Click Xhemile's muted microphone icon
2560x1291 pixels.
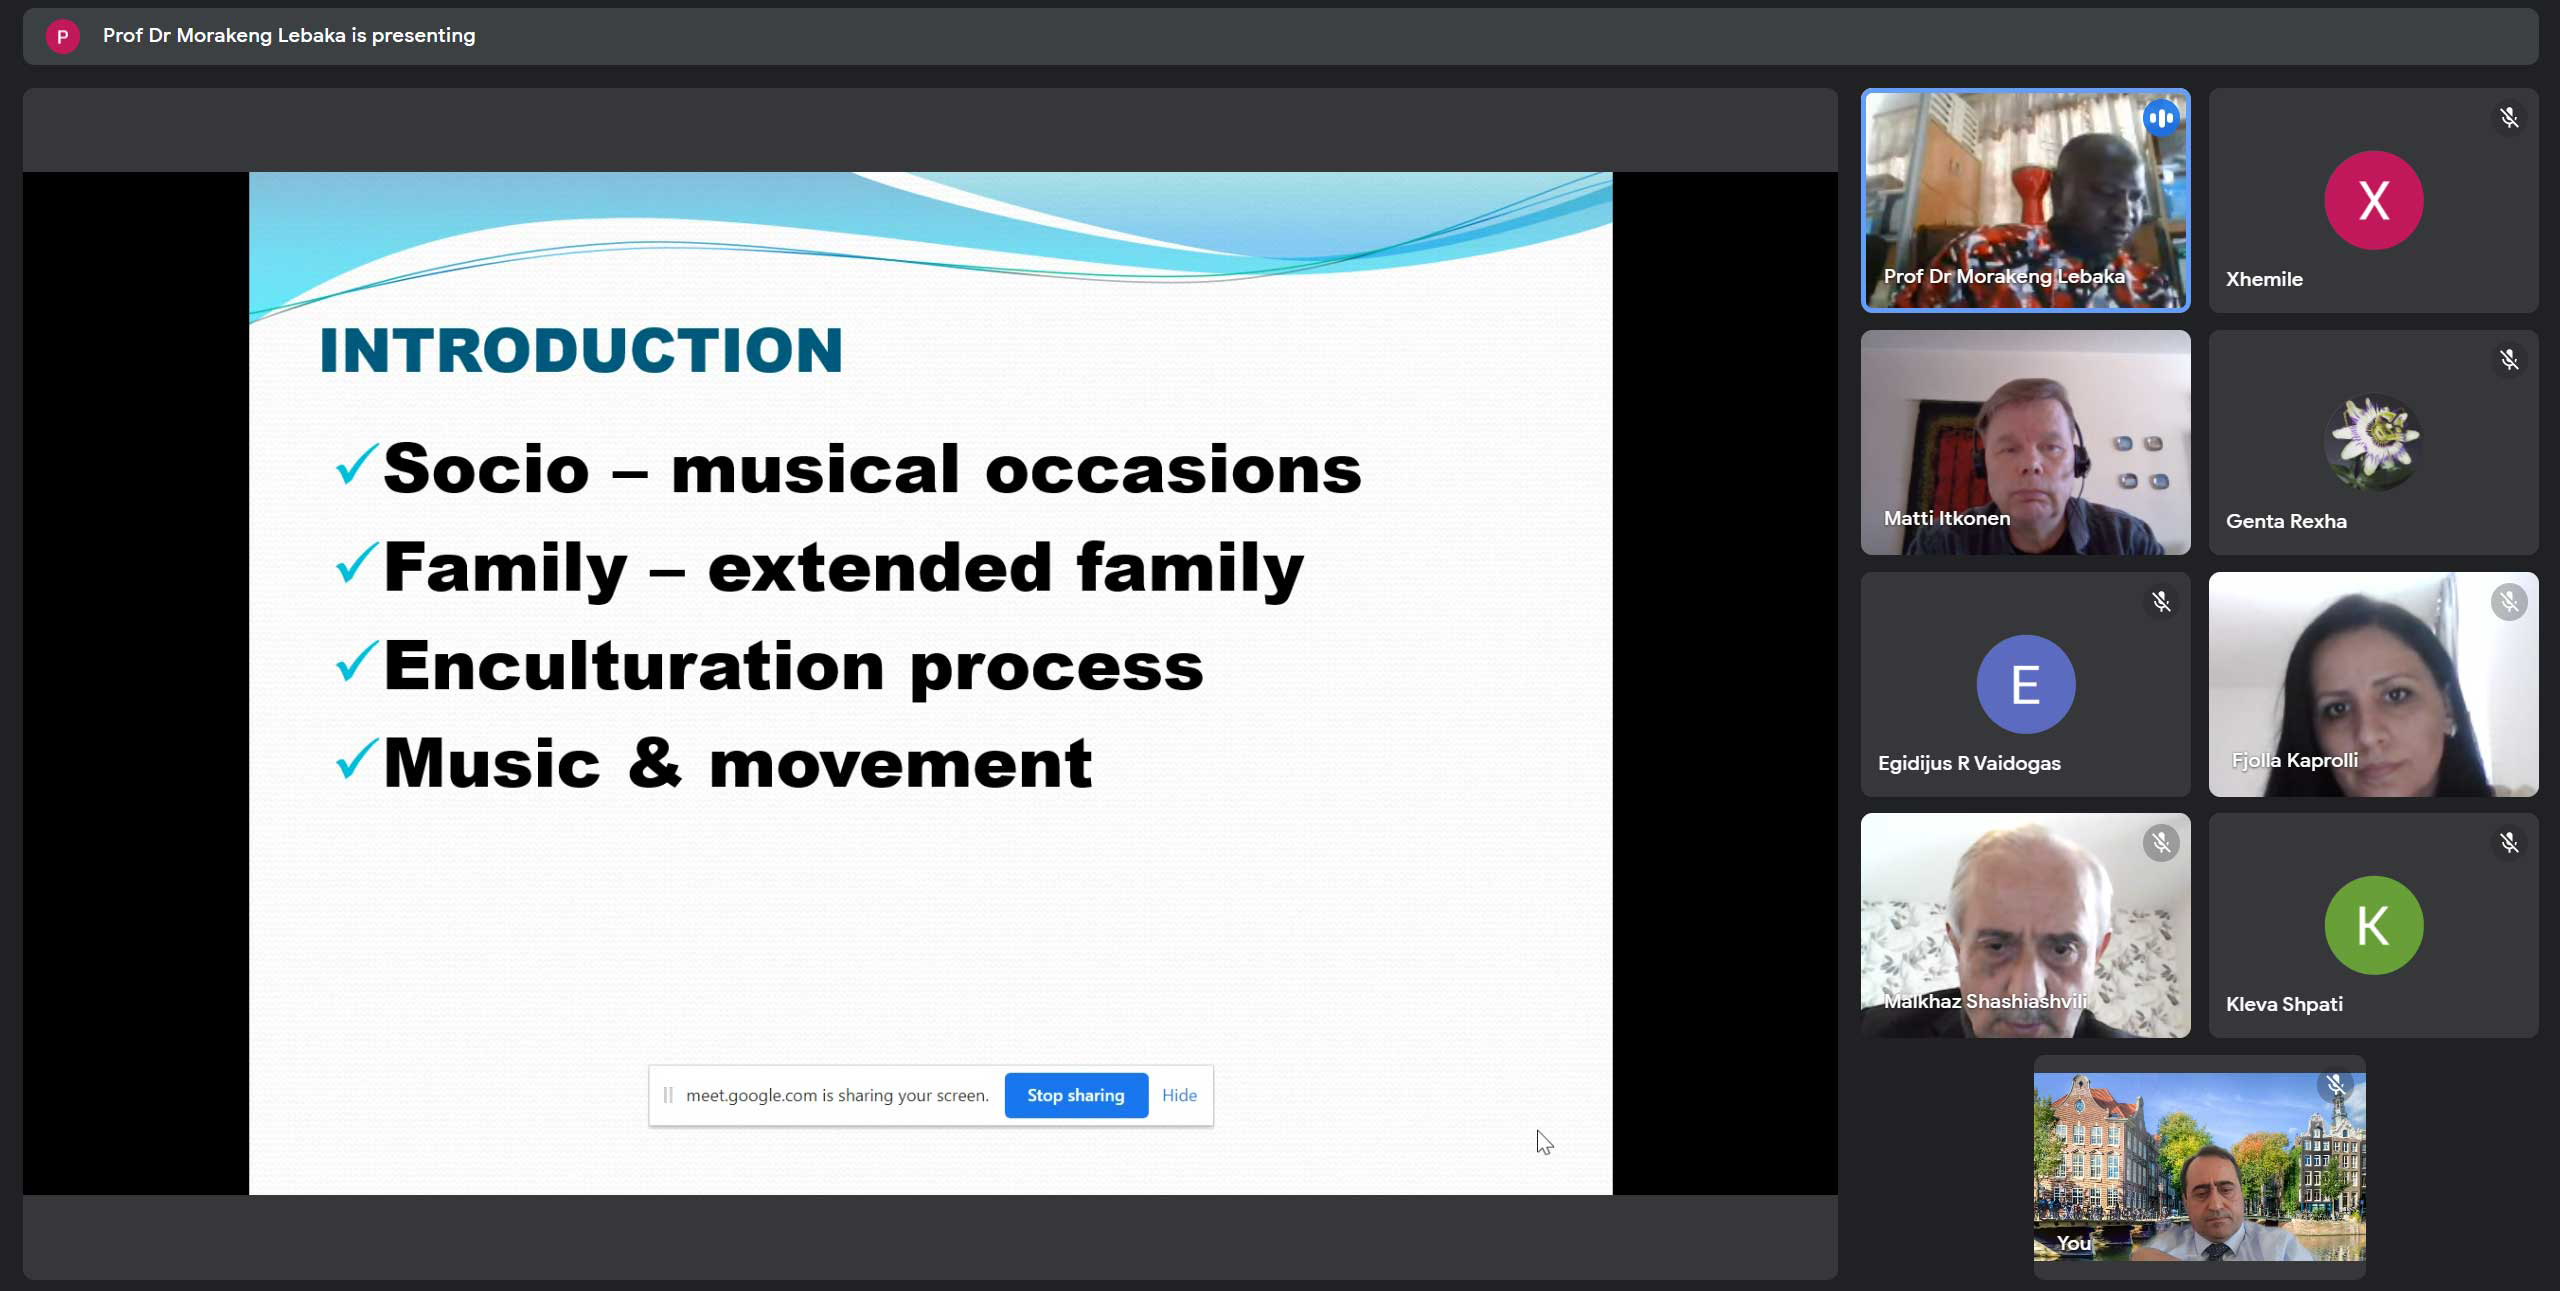(2508, 118)
